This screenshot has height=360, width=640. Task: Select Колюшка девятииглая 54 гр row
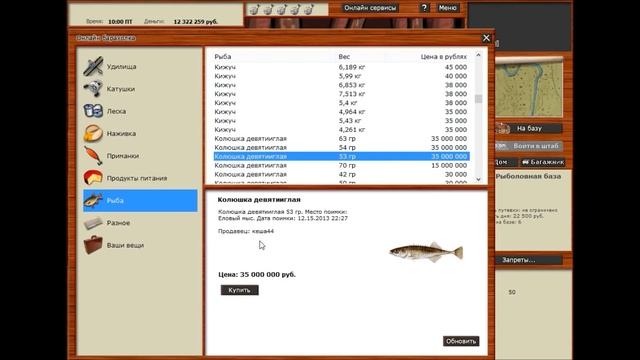click(x=341, y=148)
